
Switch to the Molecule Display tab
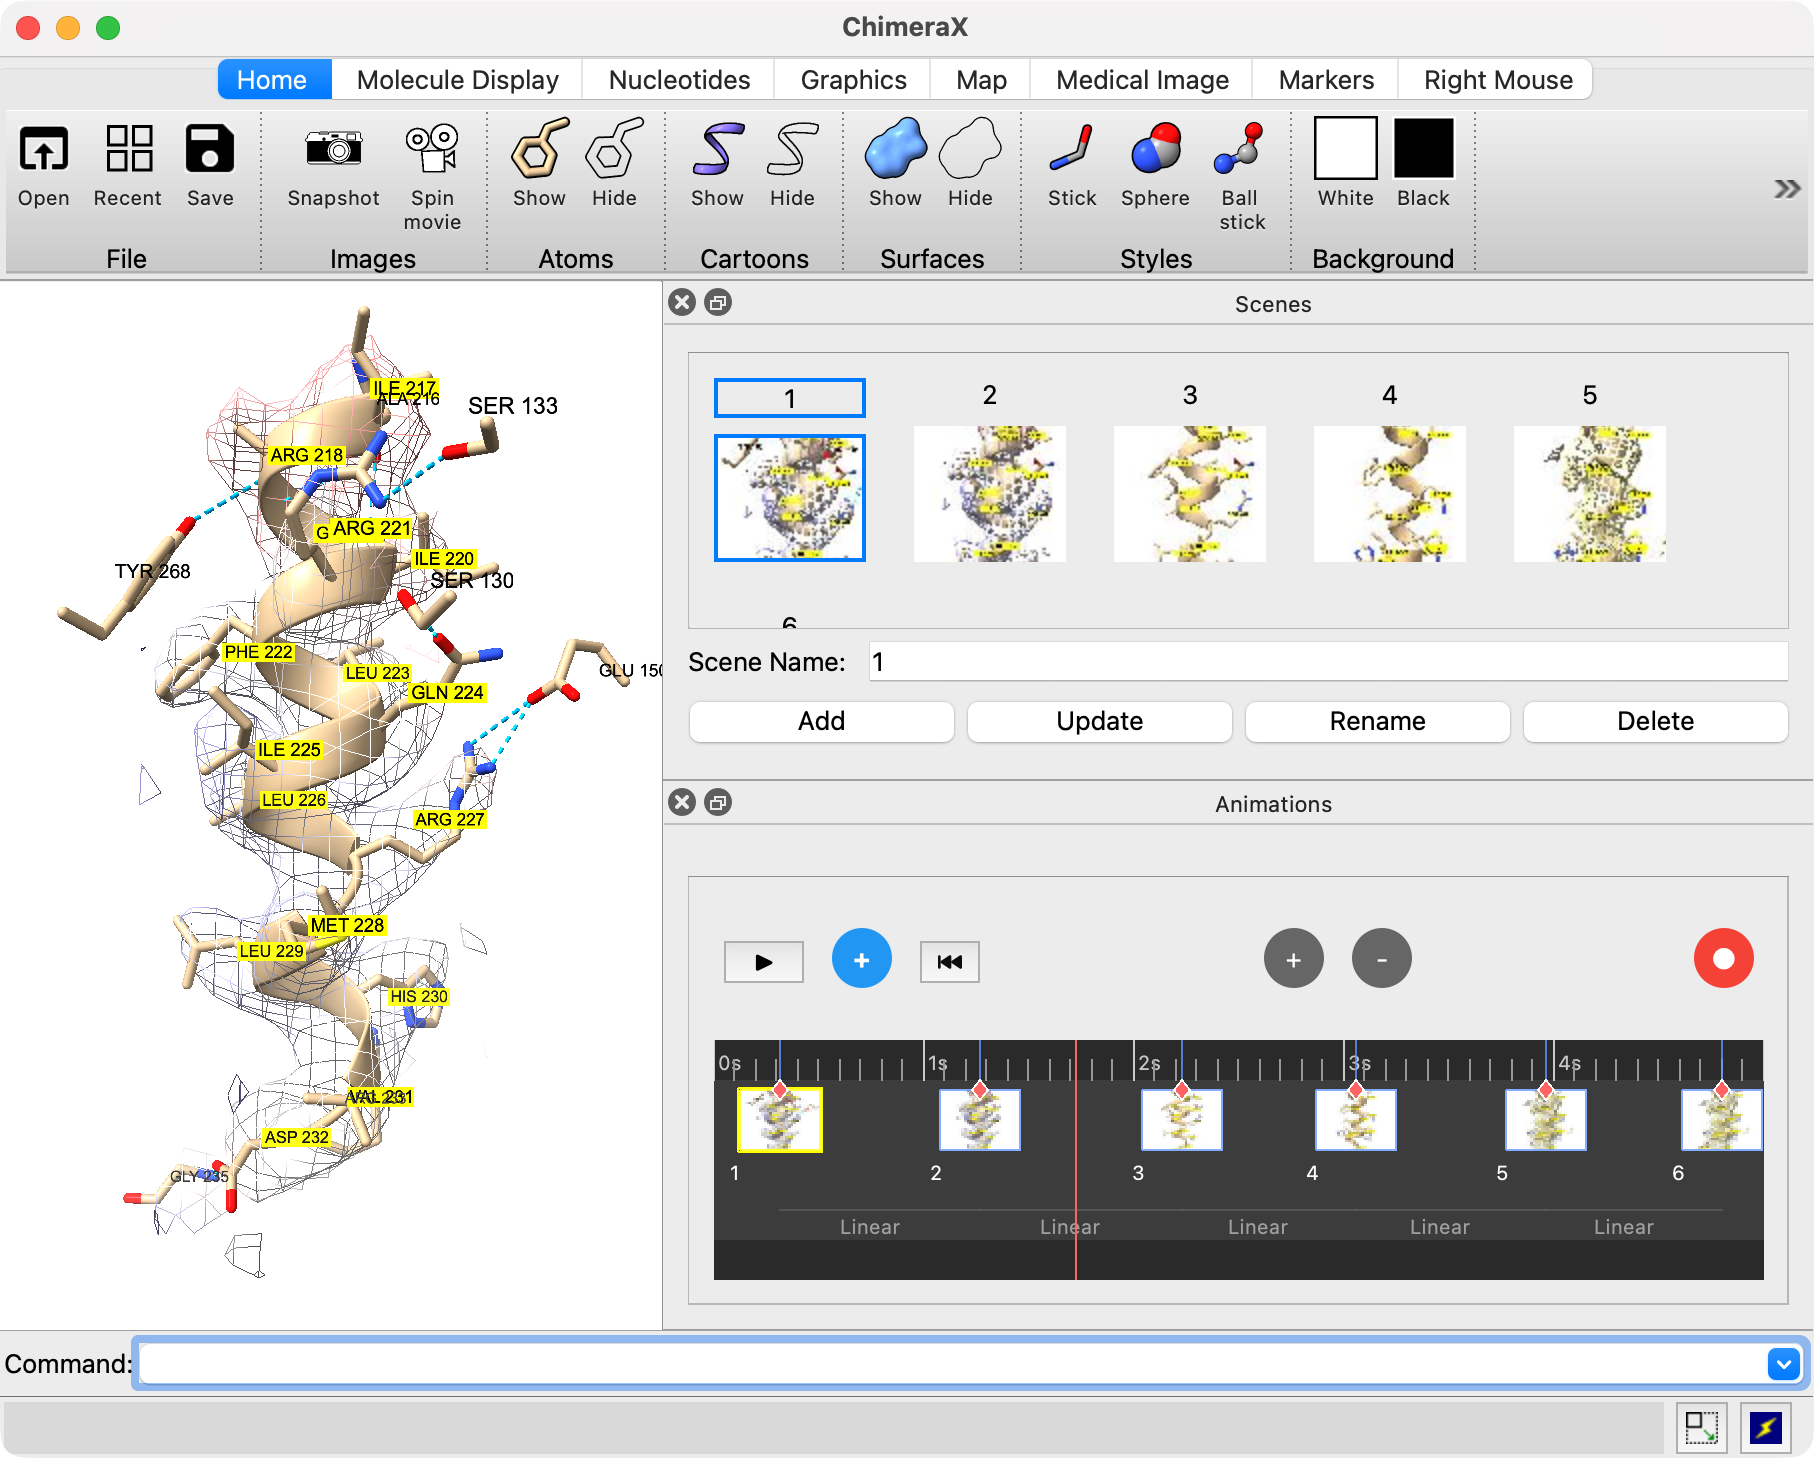457,80
